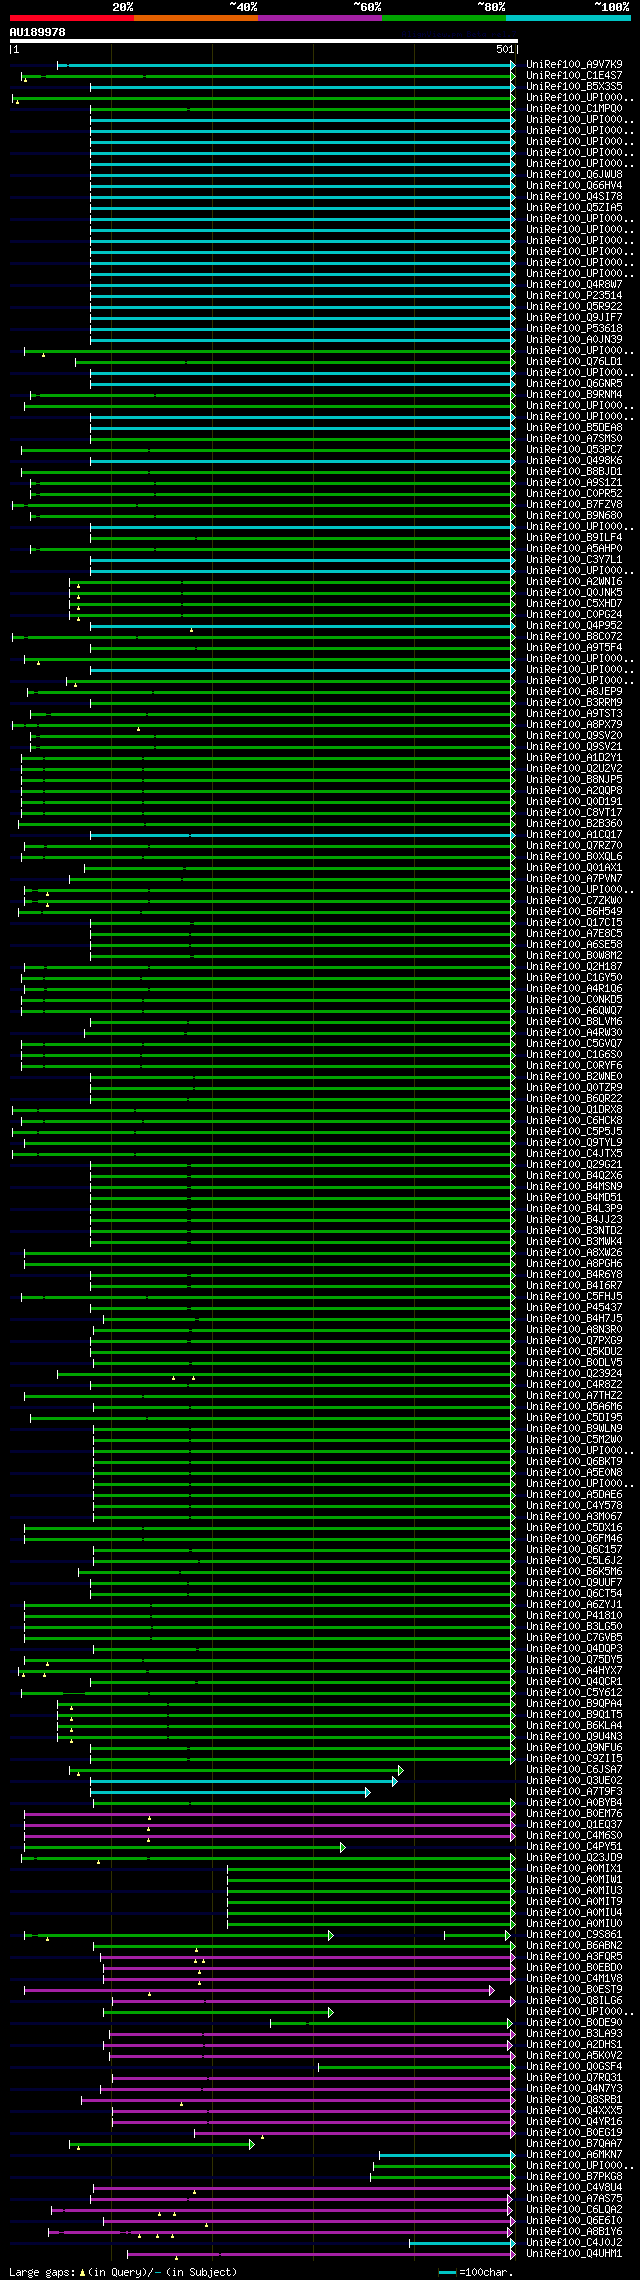Open hit UniRef100_A7SMS0
This screenshot has width=640, height=2280.
click(574, 439)
